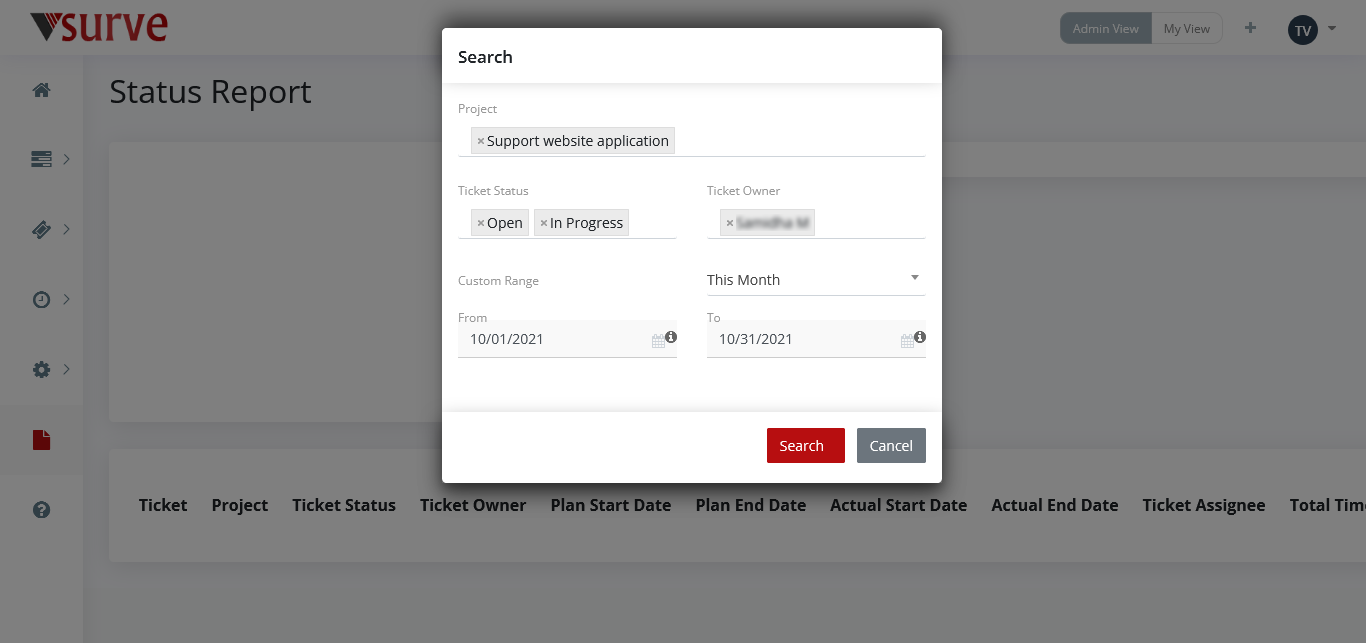Click the plus add icon in header
This screenshot has height=643, width=1366.
[1250, 28]
